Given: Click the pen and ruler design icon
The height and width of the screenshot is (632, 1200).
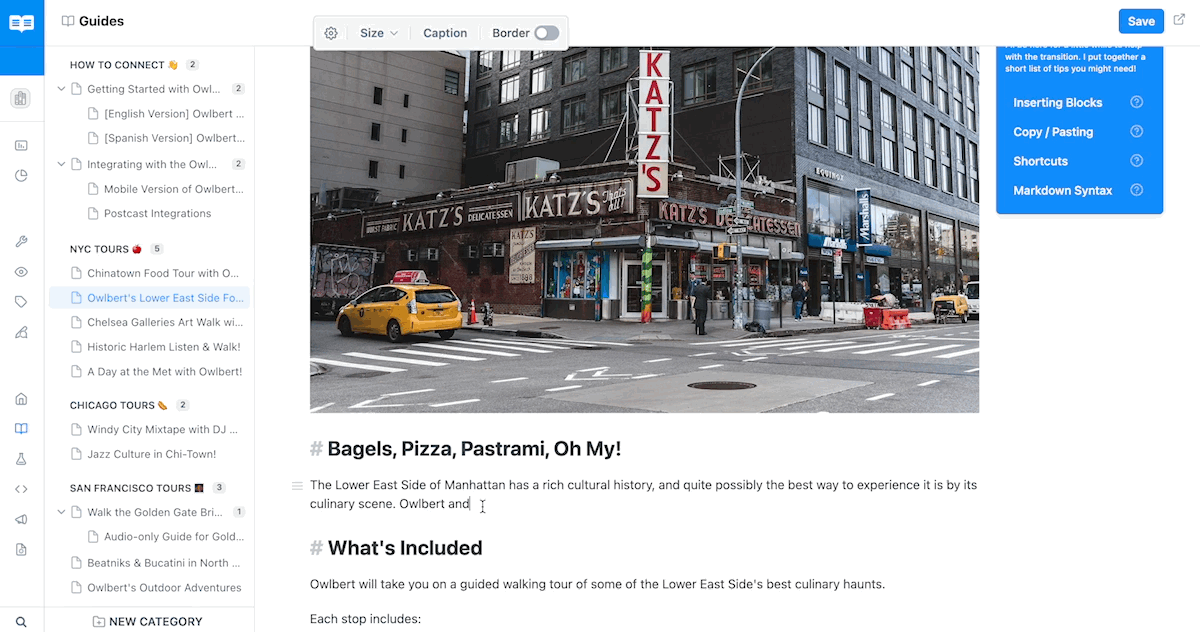Looking at the screenshot, I should click(21, 333).
